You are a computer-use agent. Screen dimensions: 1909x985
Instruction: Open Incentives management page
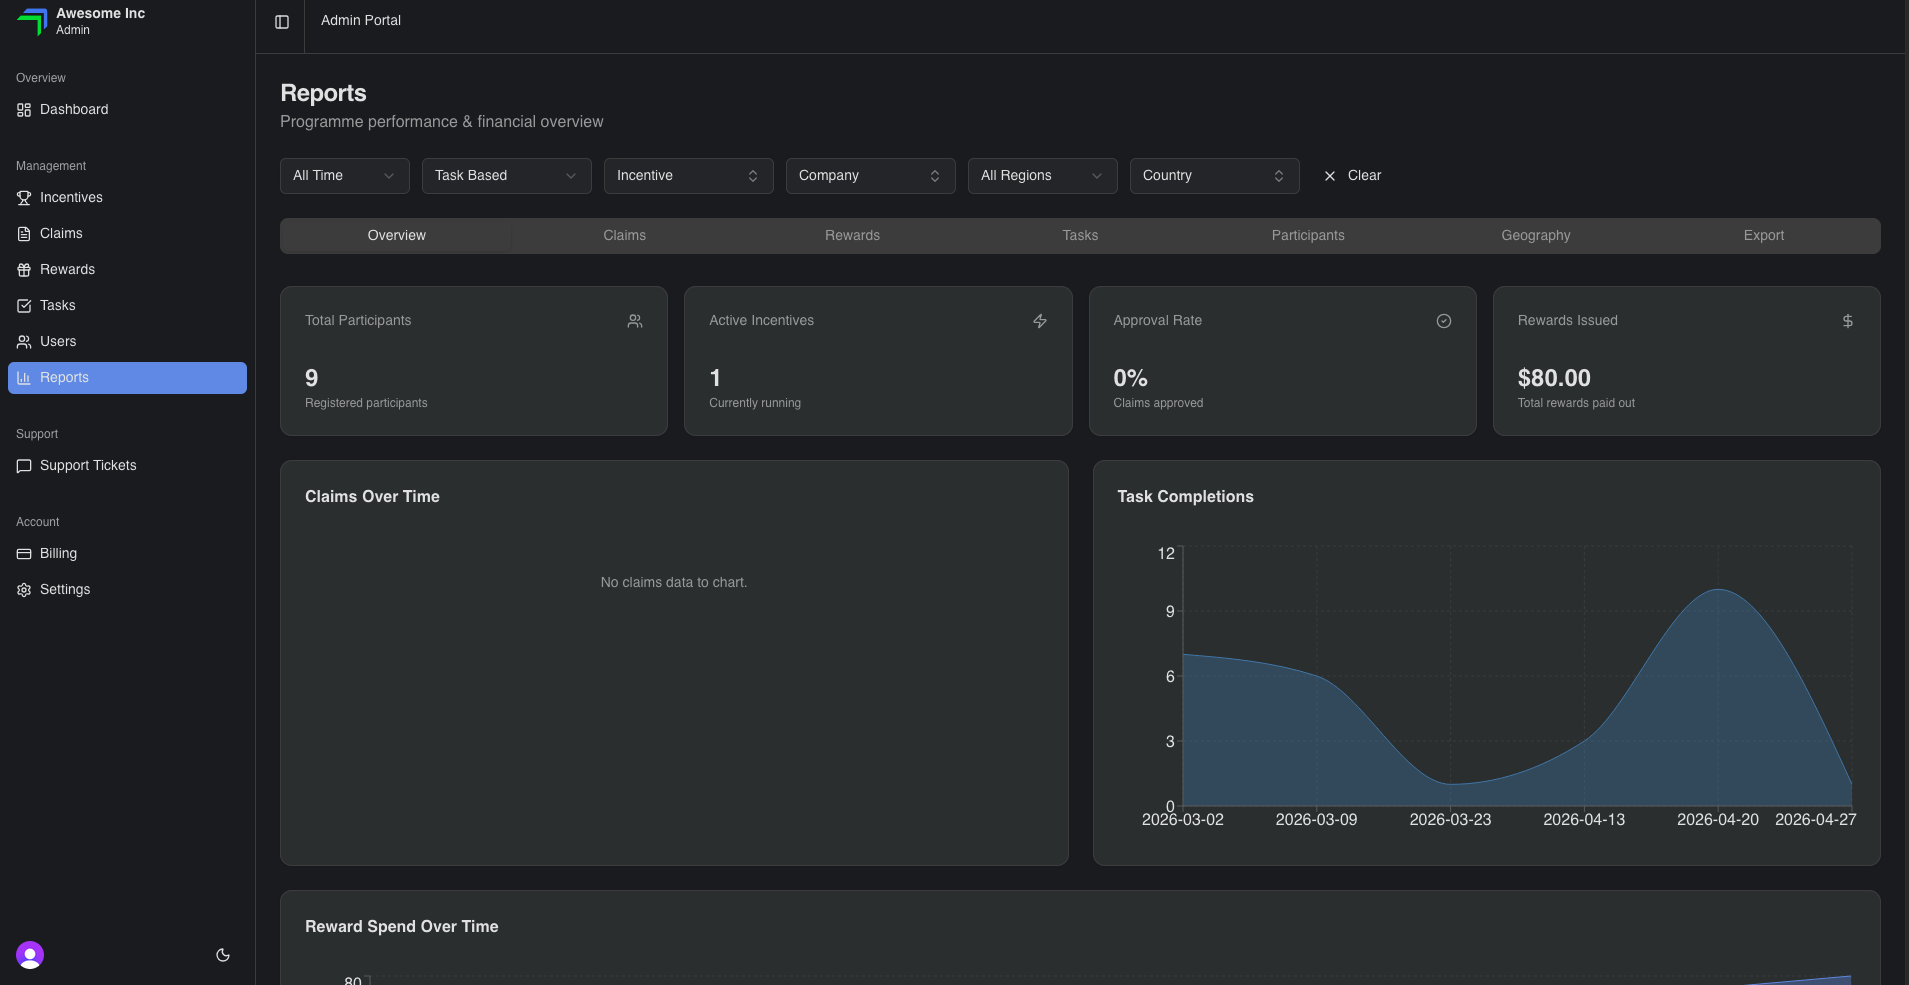pos(128,198)
